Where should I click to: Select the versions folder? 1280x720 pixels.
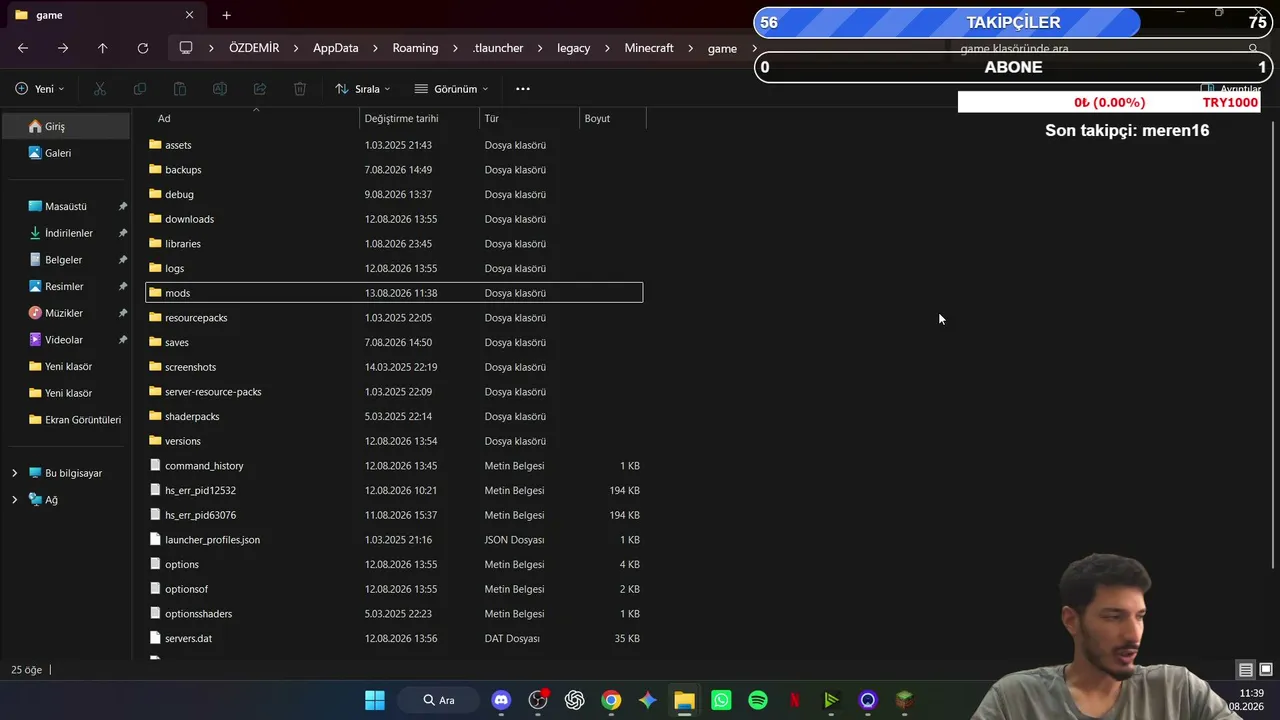tap(394, 441)
